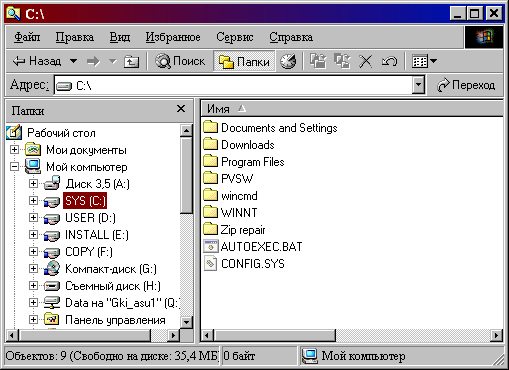Expand the Съемный диск (H:) node
509x370 pixels.
pos(33,285)
